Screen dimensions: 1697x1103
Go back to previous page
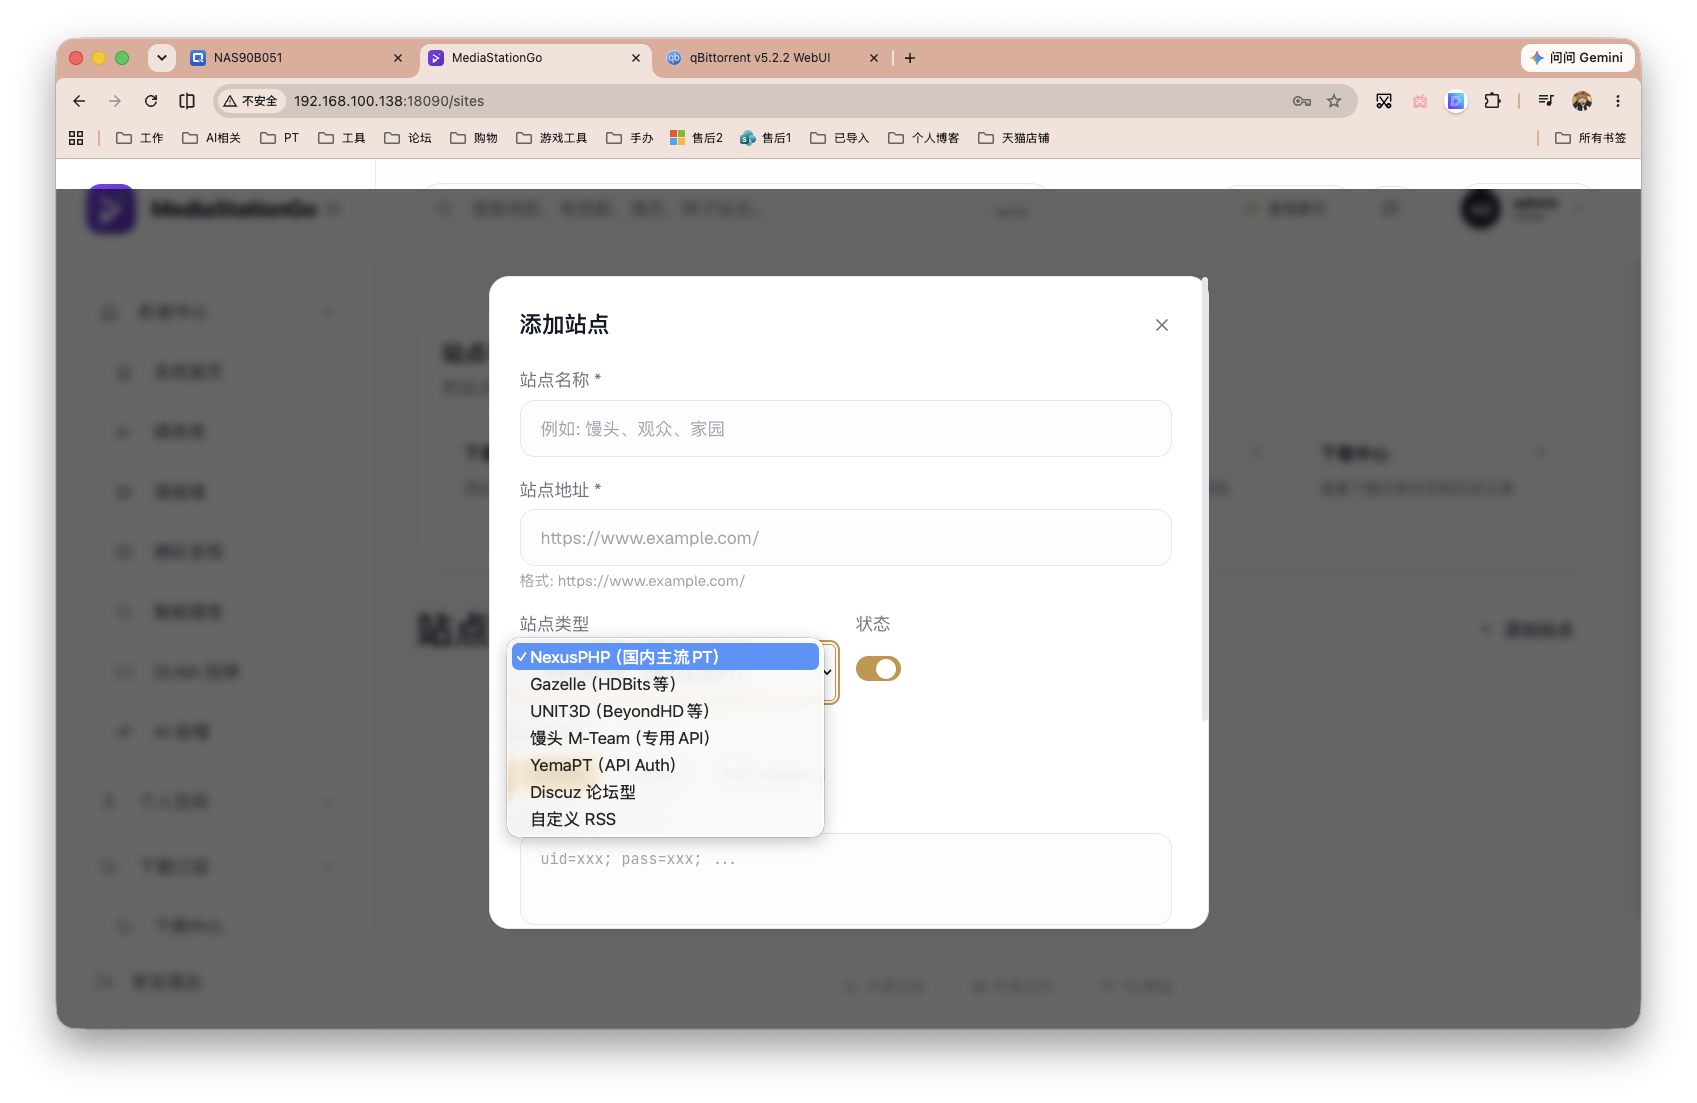[x=79, y=101]
